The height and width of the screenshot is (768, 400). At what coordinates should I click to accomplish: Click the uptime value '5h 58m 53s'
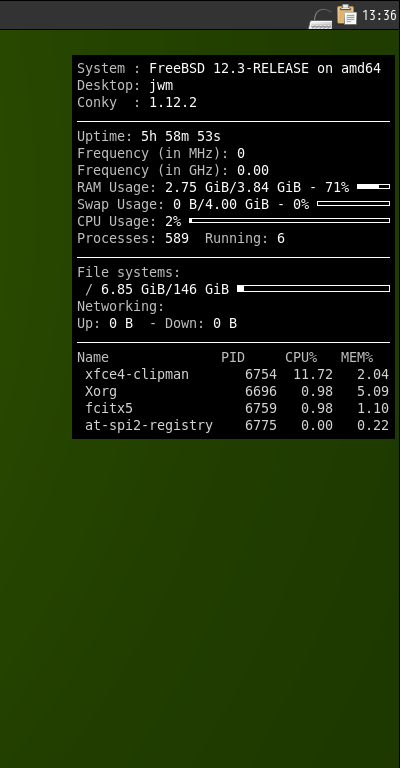(181, 136)
